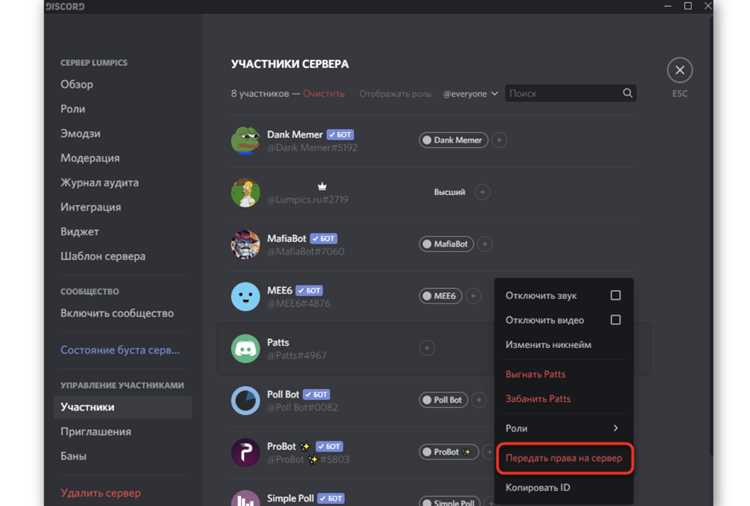The height and width of the screenshot is (506, 750).
Task: Click the Очистить link
Action: [x=324, y=94]
